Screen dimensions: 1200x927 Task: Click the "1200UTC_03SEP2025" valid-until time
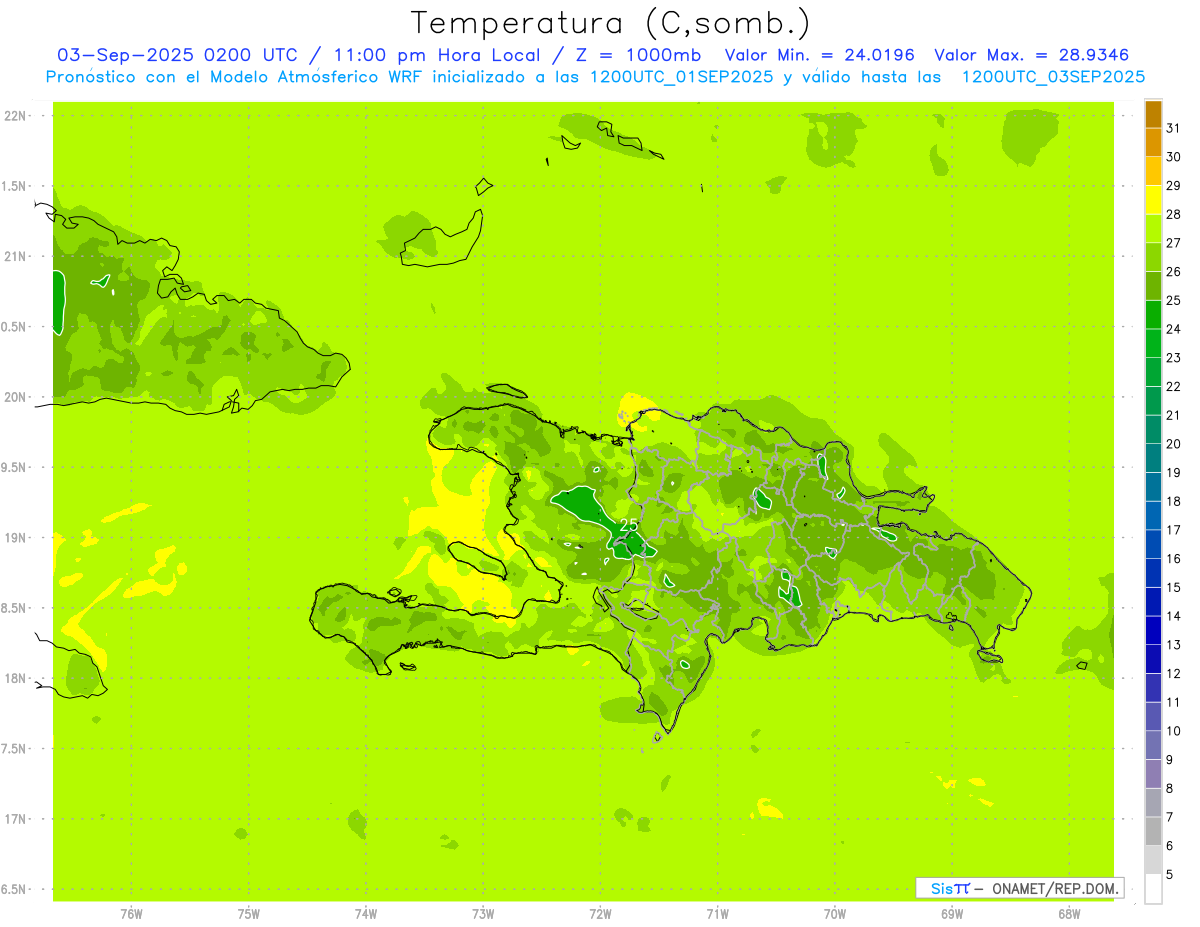click(x=1054, y=77)
